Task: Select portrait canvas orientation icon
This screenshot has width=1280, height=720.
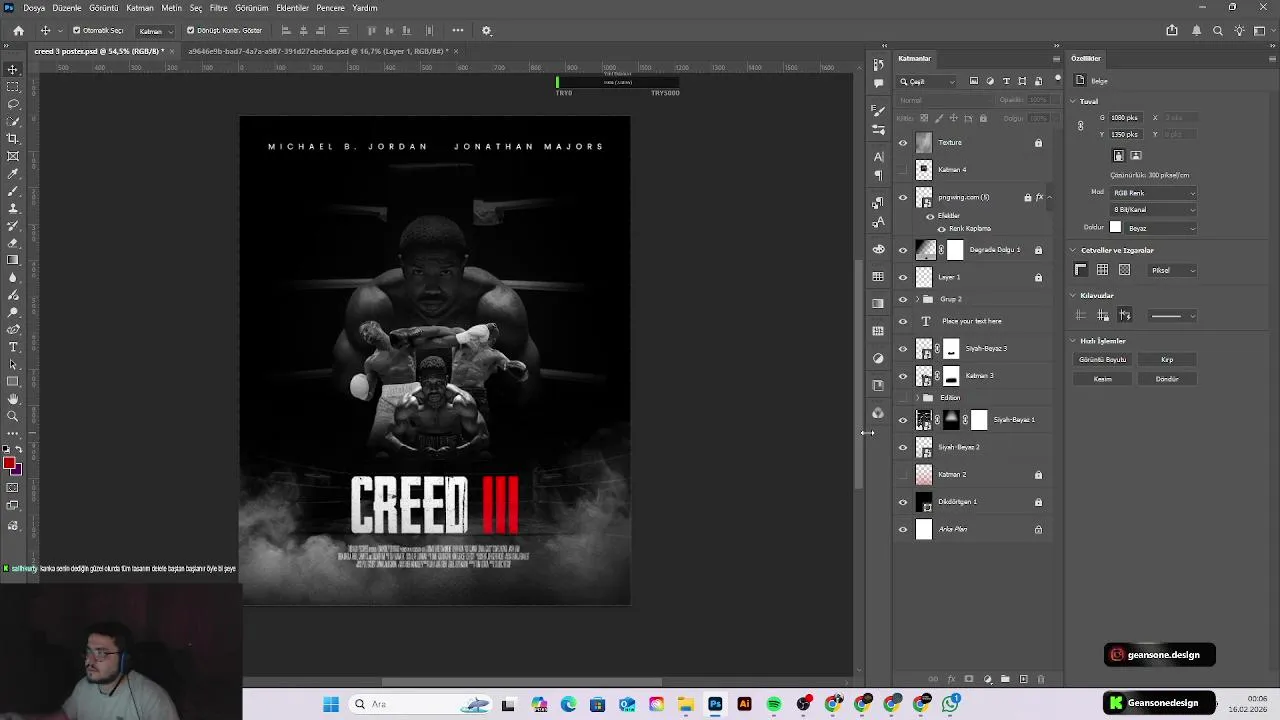Action: click(x=1119, y=156)
